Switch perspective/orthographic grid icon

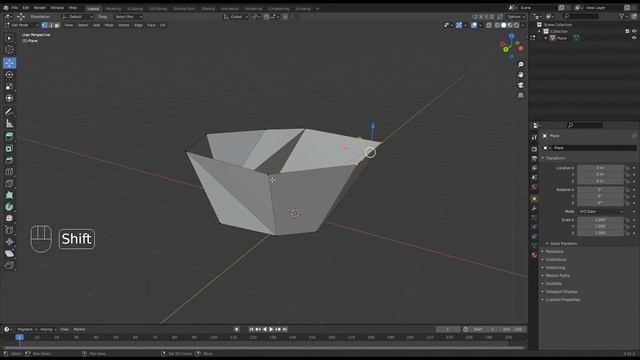tap(520, 95)
